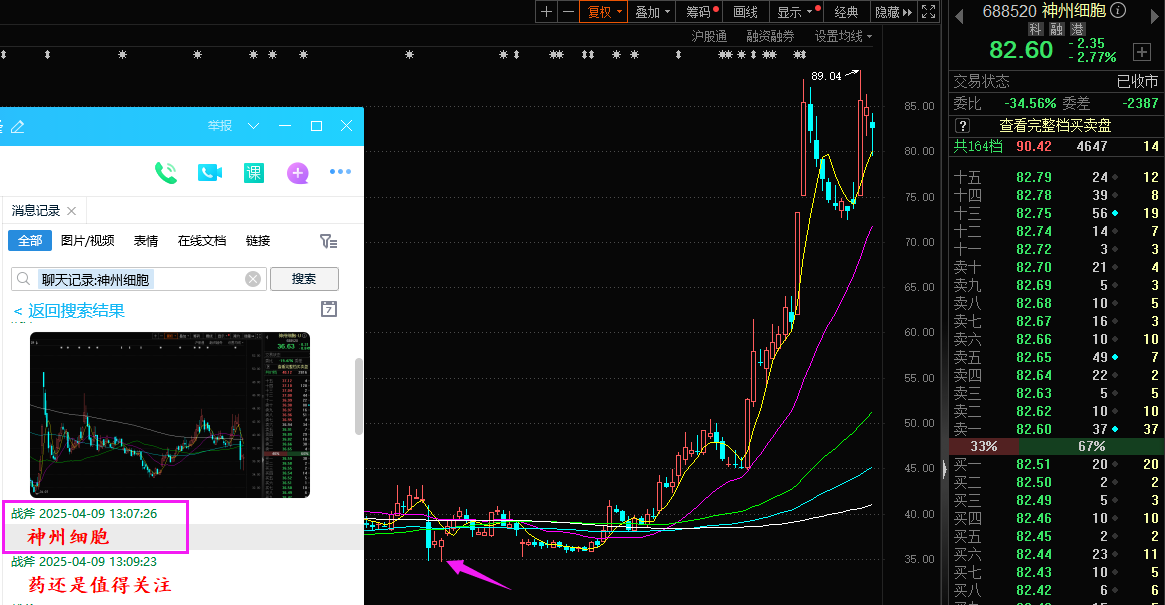Click inside the chat record search field
1165x605 pixels.
click(141, 279)
